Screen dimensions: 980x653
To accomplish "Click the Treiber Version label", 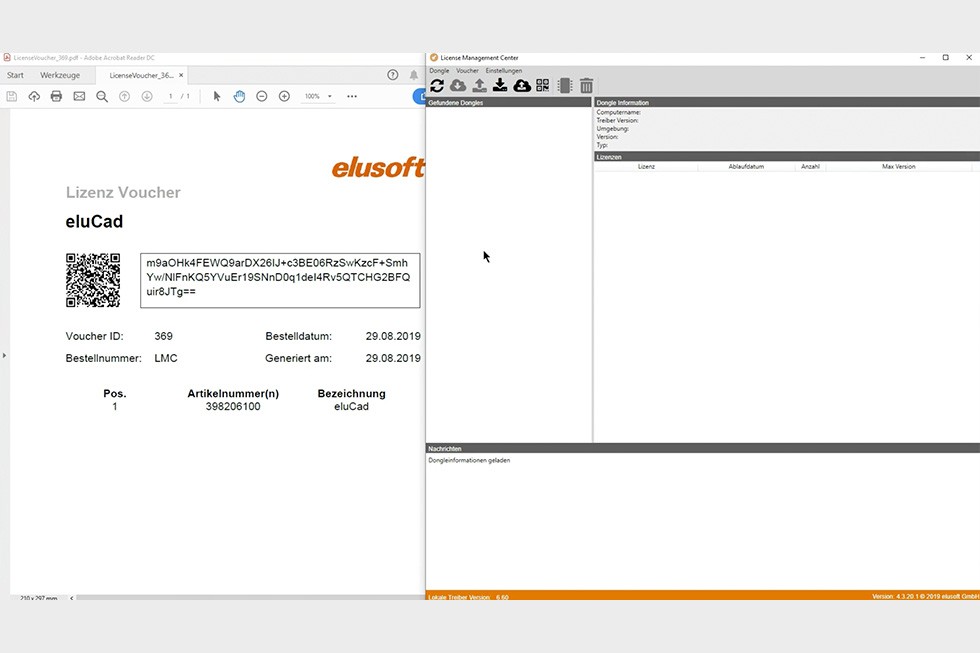I will (618, 121).
